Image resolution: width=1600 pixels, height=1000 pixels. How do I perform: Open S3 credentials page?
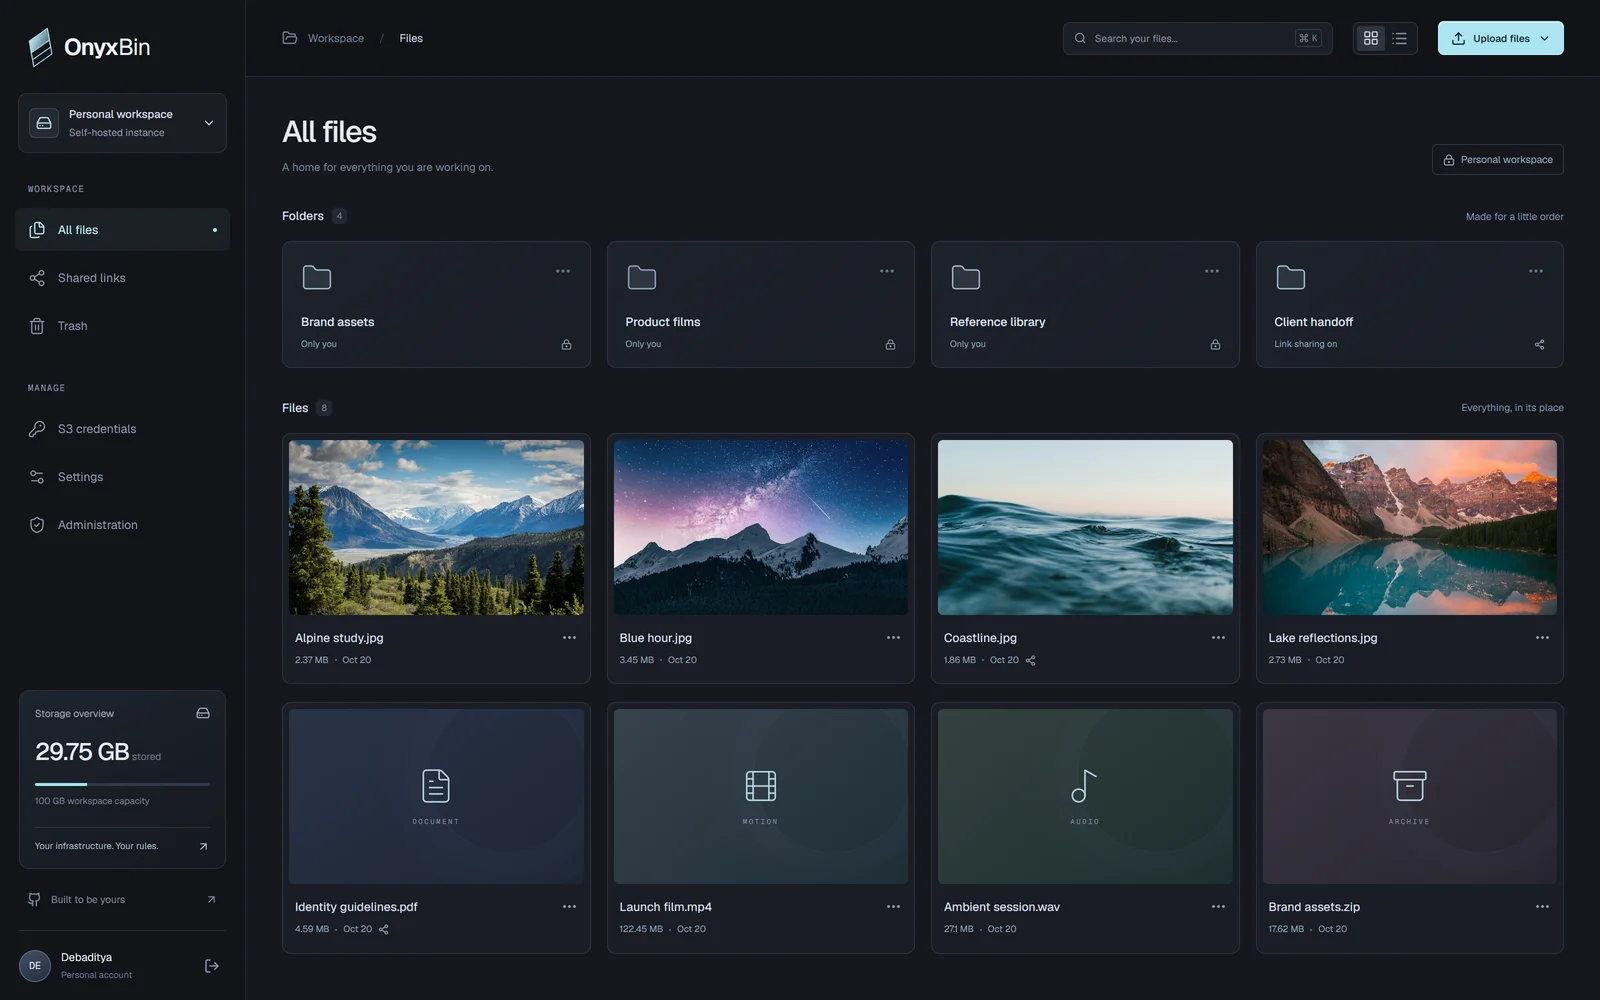pos(122,429)
